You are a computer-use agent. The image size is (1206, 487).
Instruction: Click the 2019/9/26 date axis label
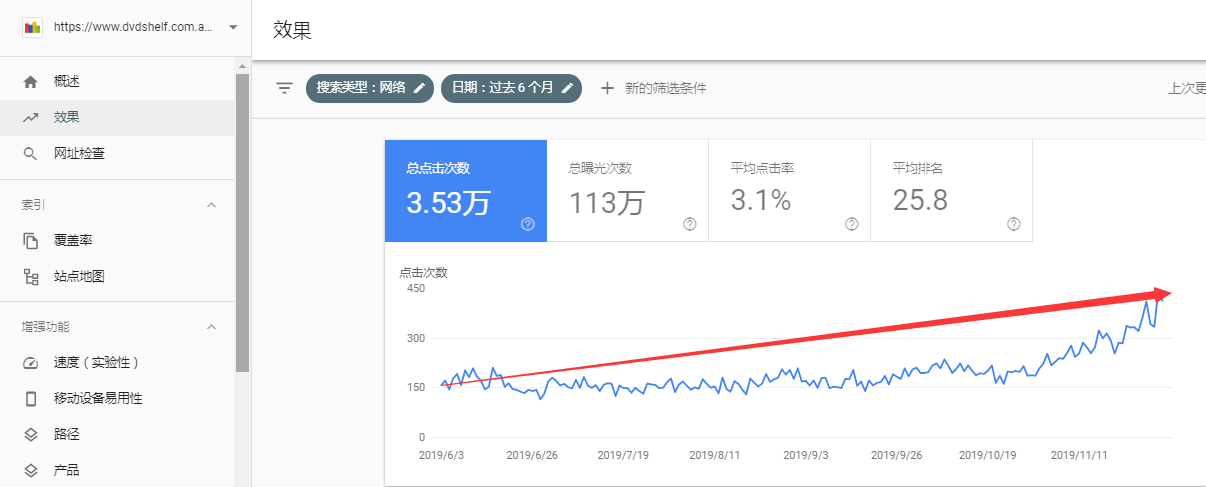pos(899,454)
